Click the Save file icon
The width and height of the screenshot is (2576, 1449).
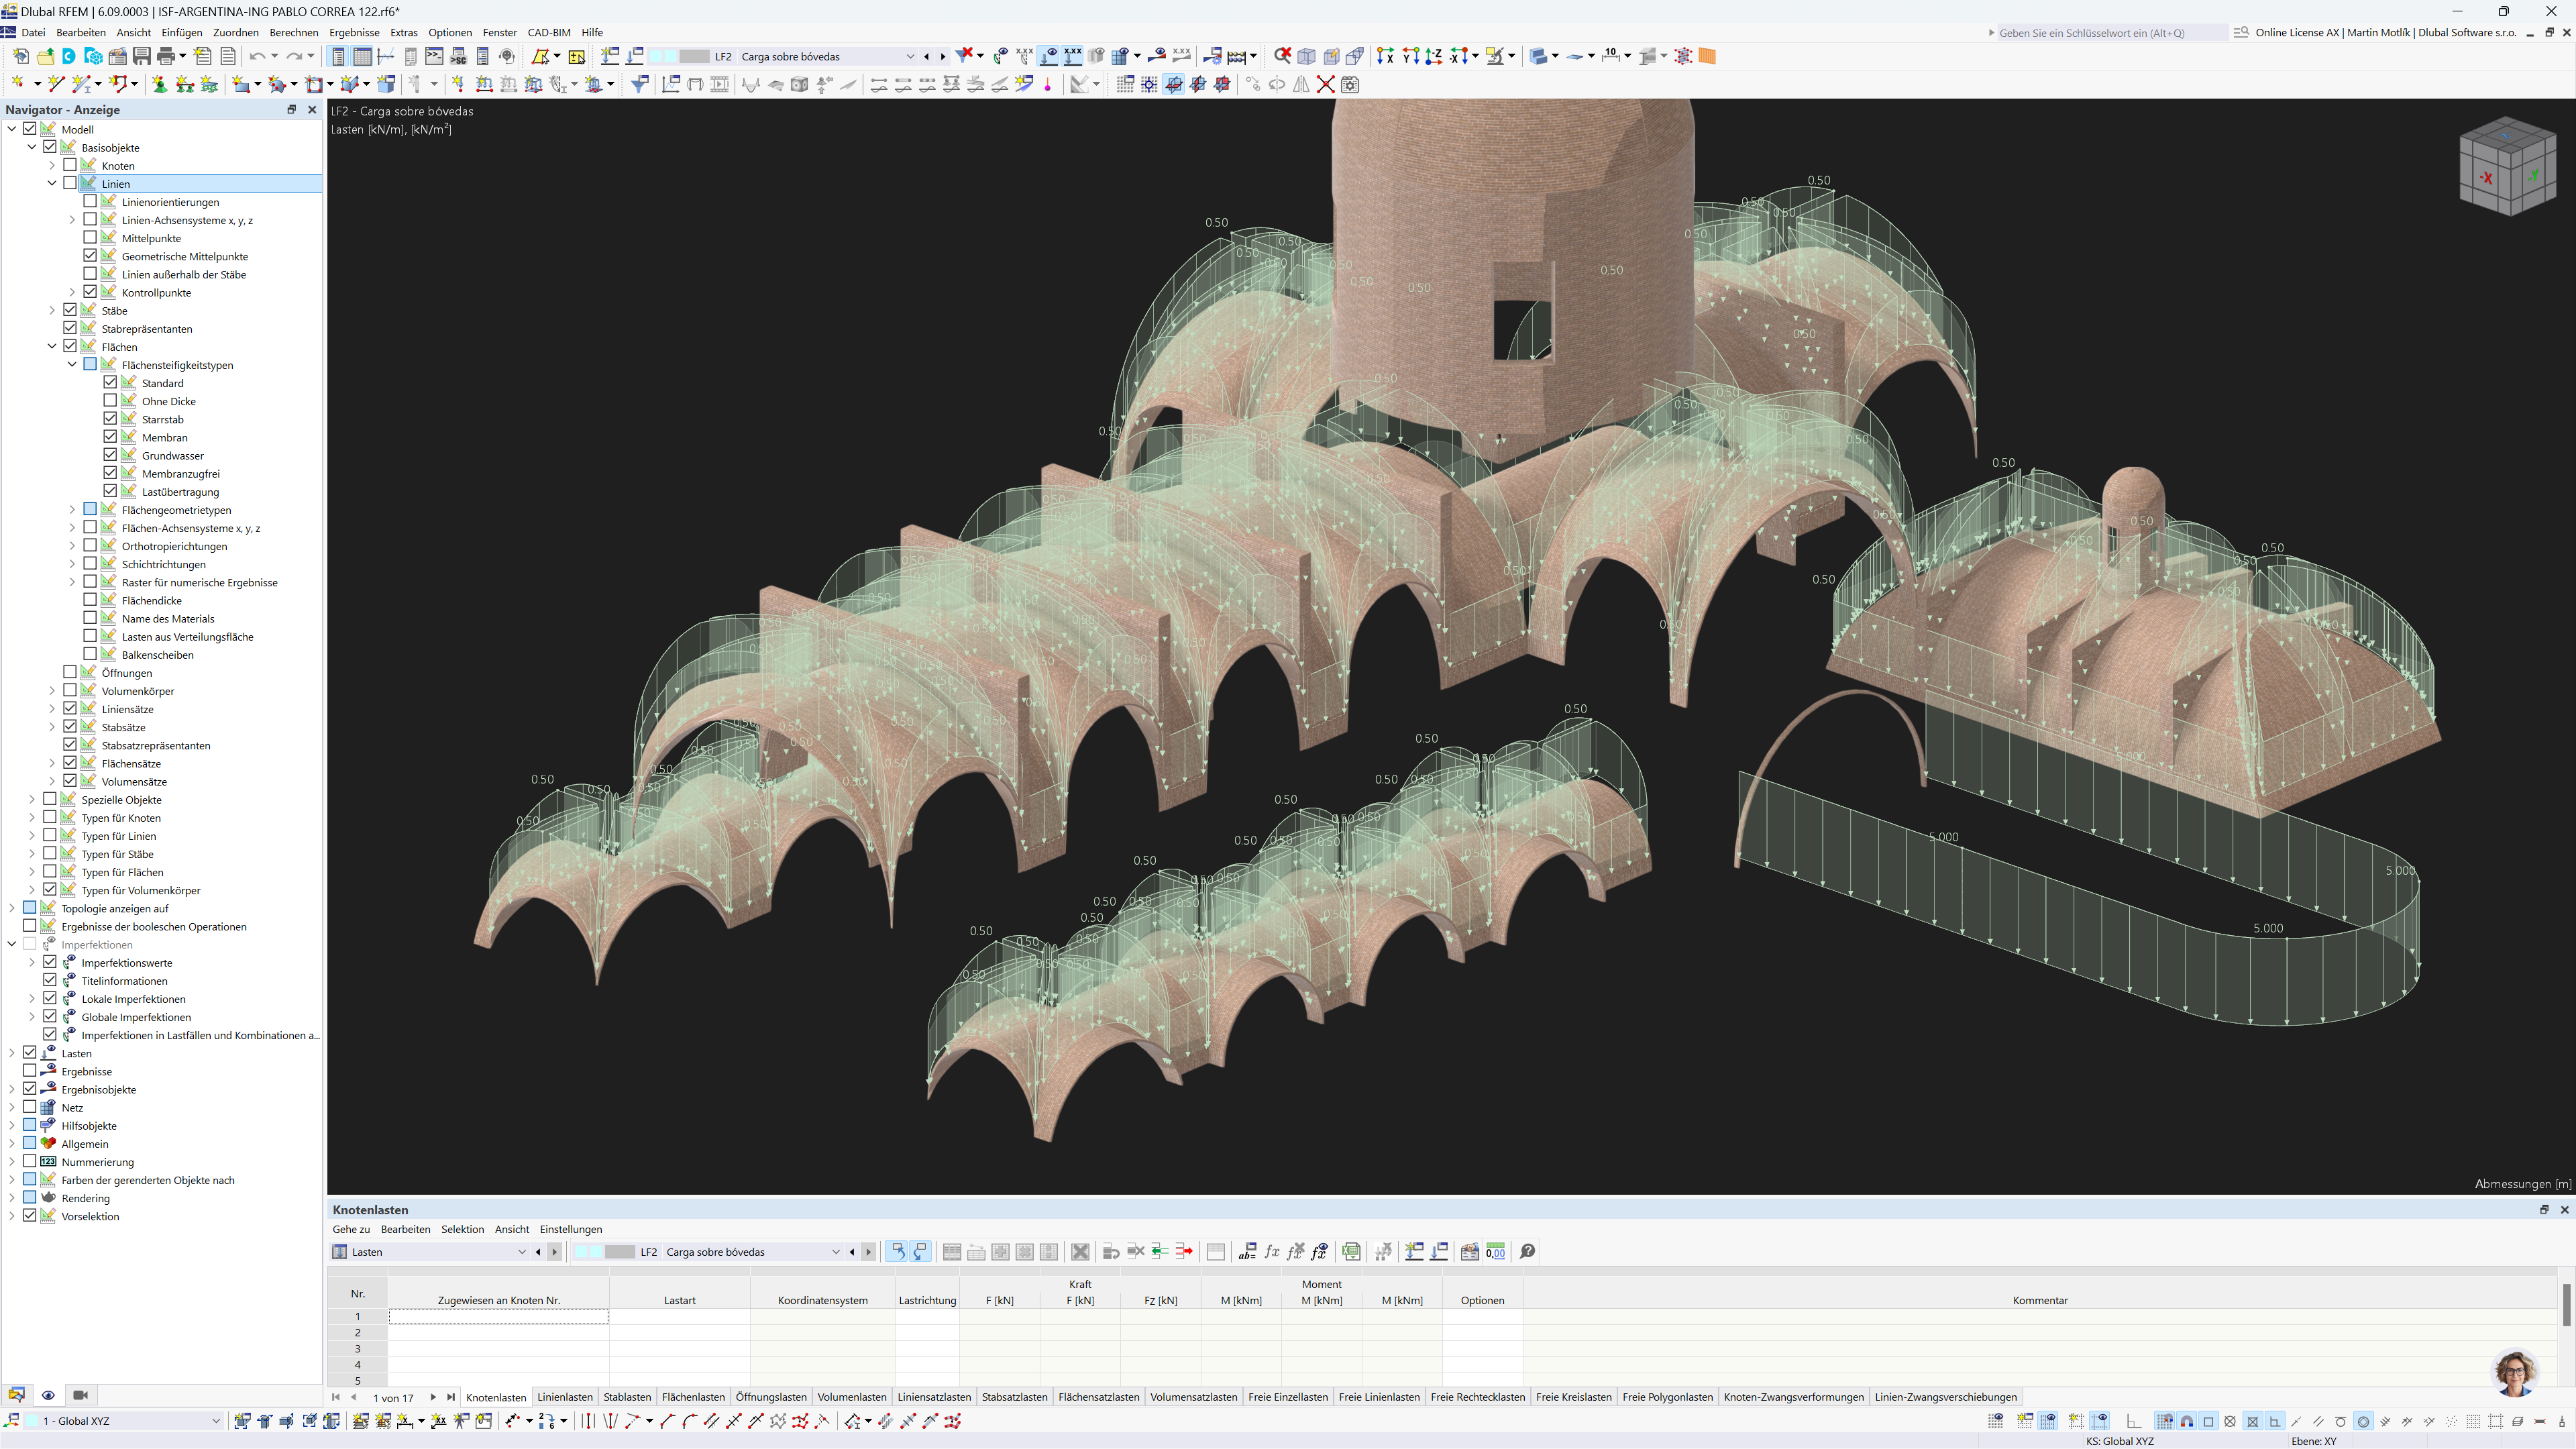click(141, 56)
